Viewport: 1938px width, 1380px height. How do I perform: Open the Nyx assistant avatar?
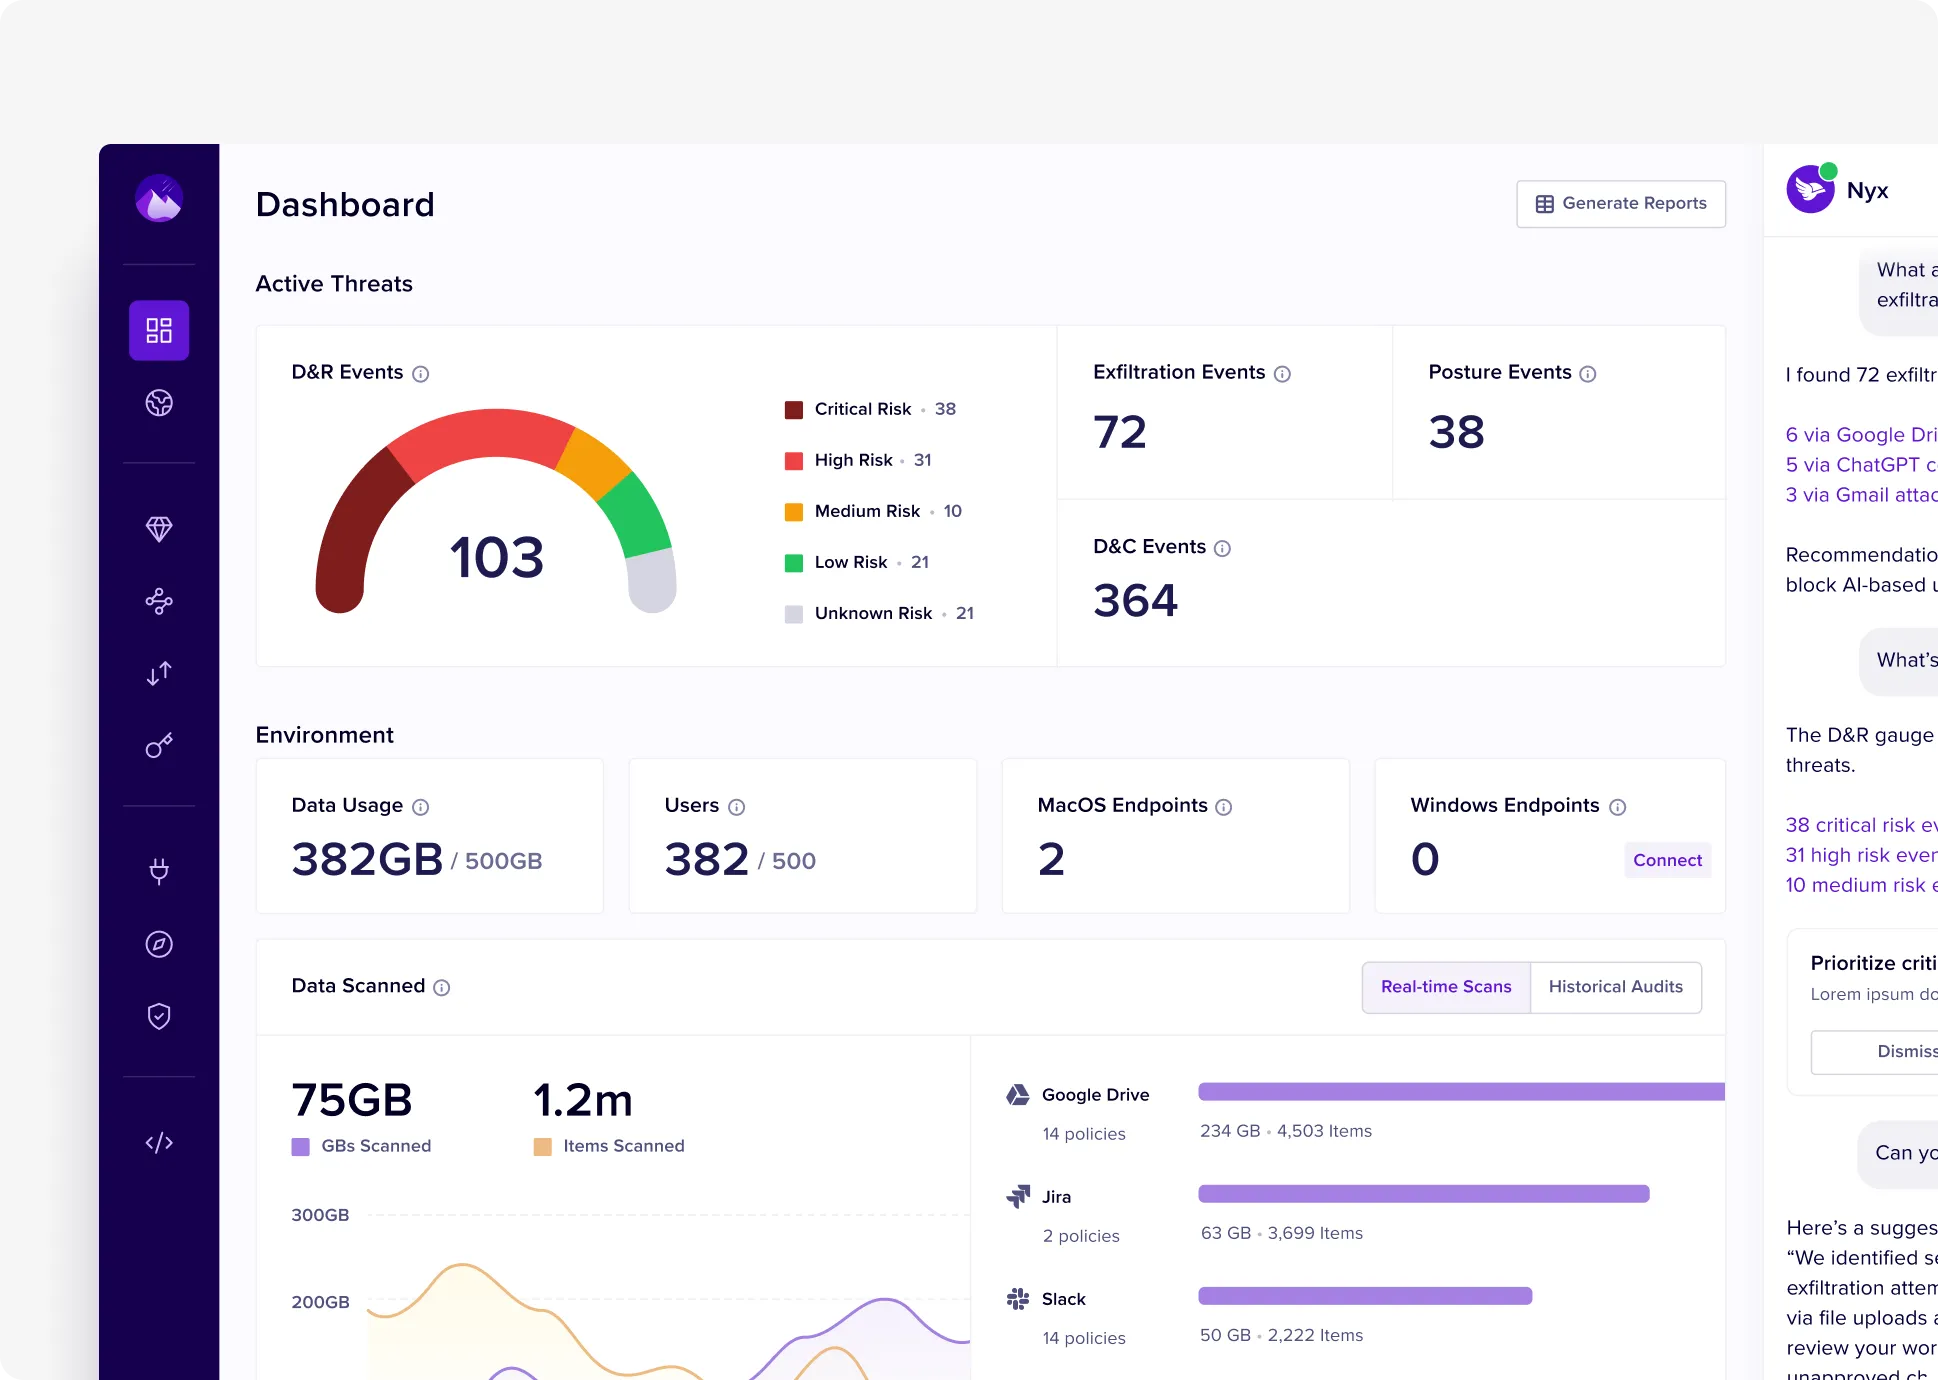click(1810, 189)
